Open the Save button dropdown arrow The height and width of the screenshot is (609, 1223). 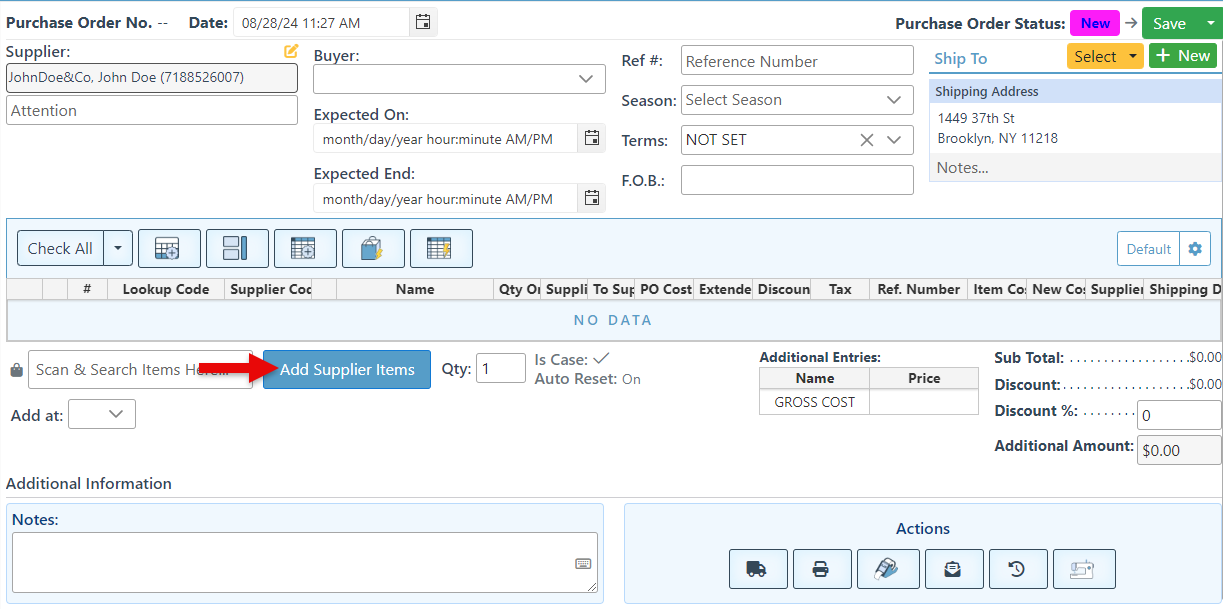pos(1209,23)
